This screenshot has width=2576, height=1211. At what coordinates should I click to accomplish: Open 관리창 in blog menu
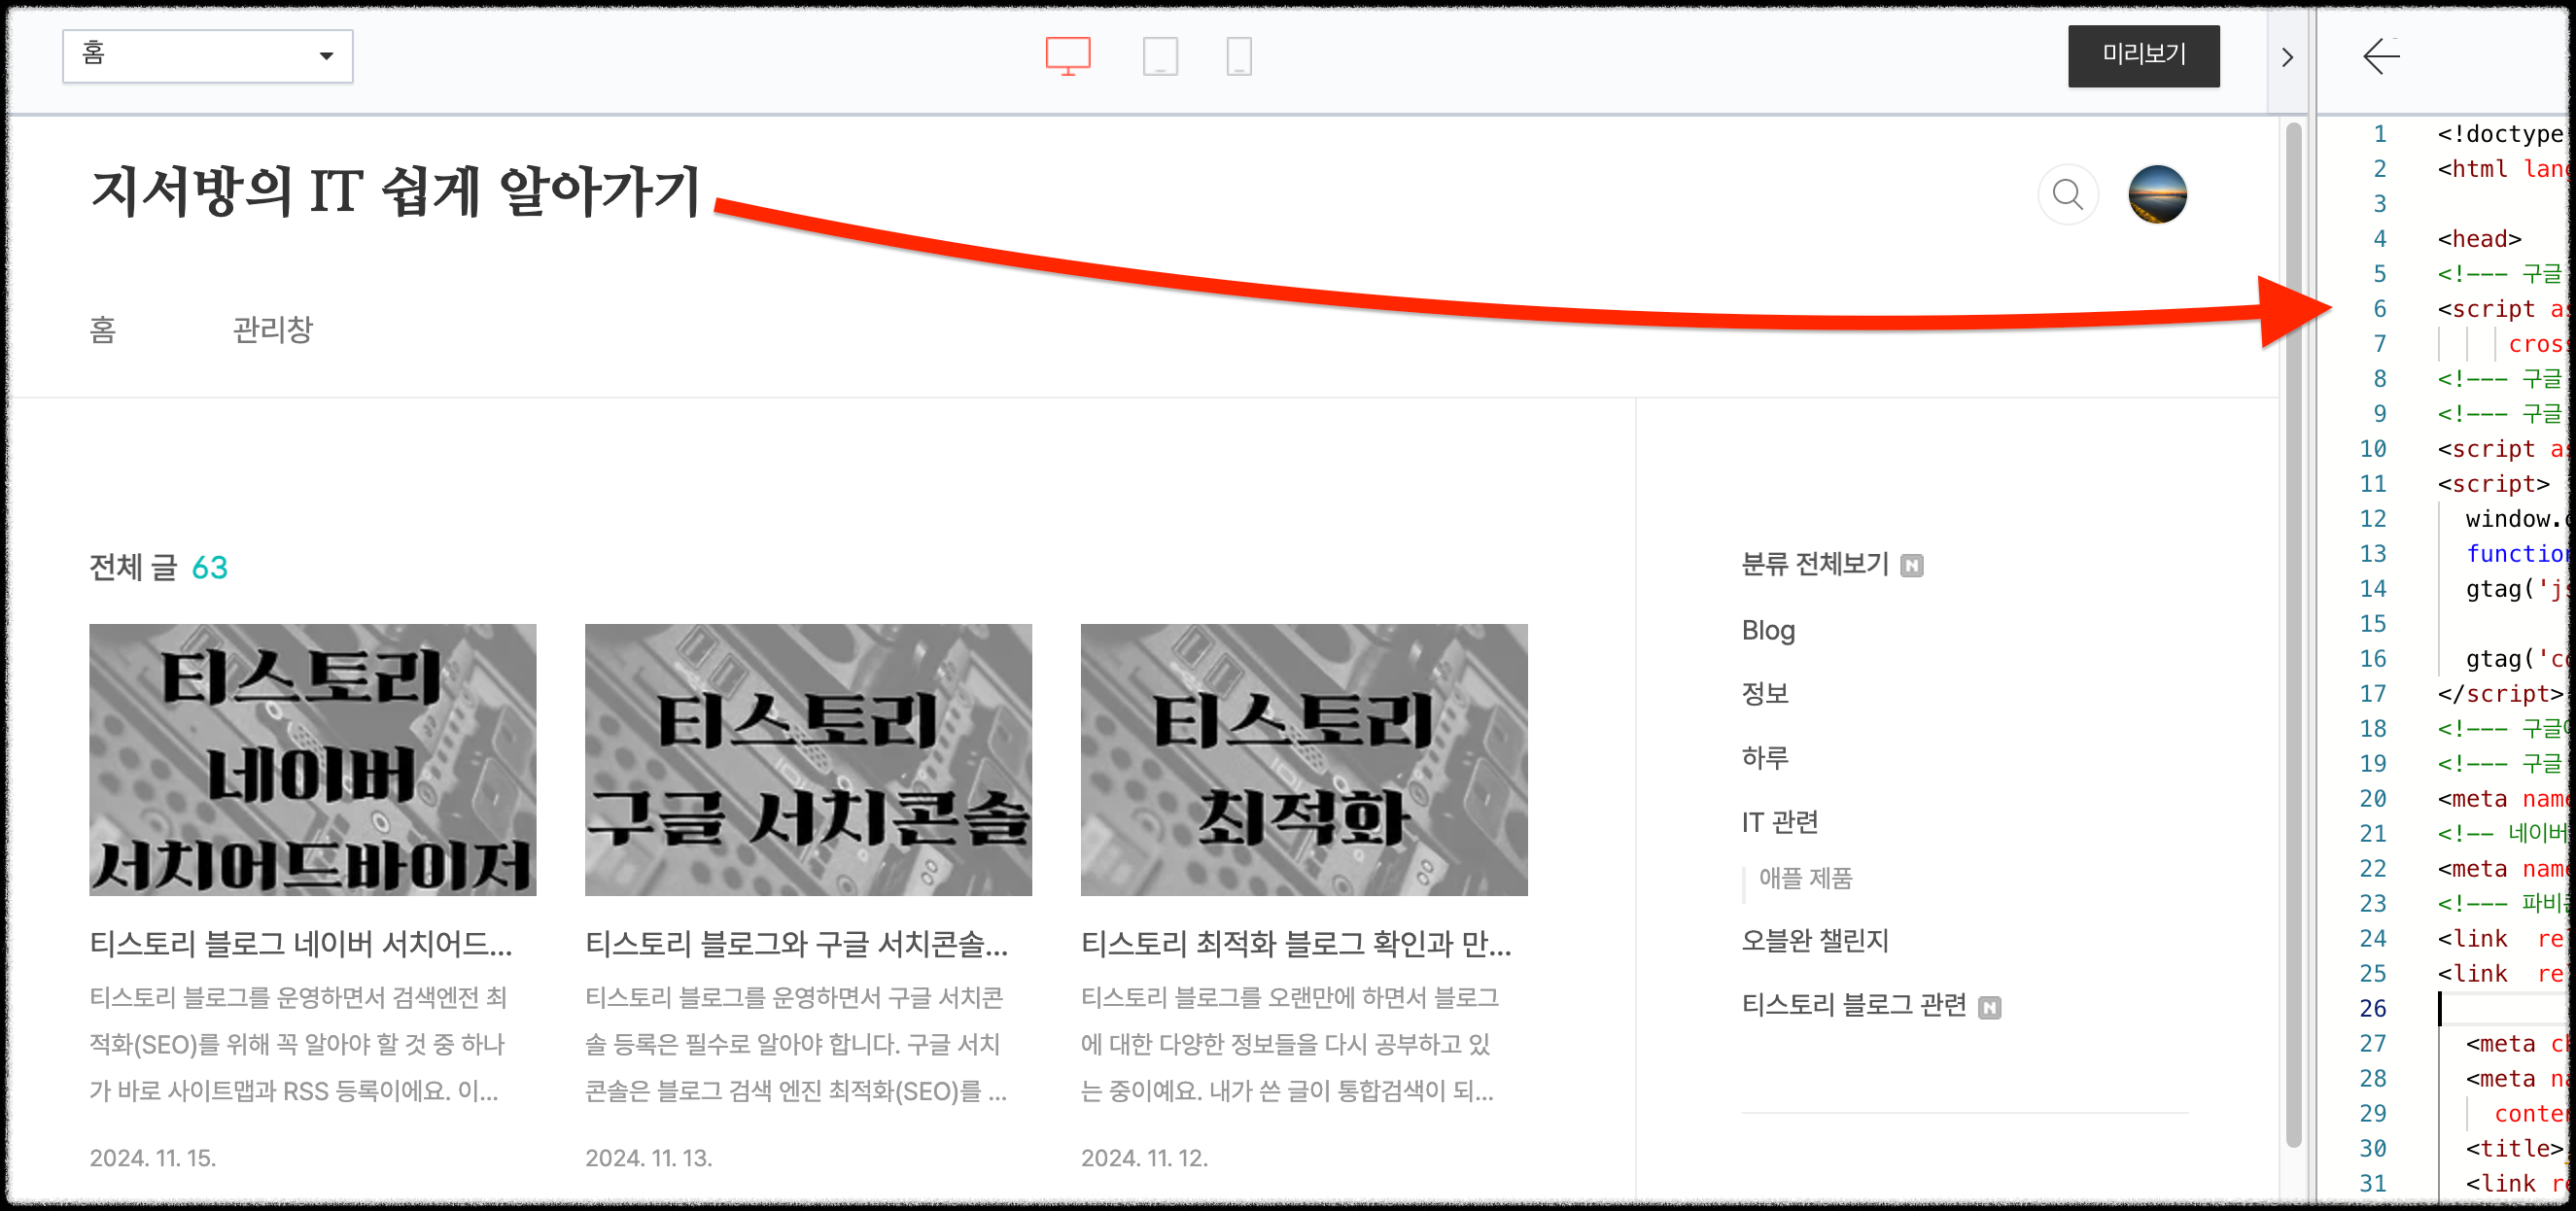point(272,329)
